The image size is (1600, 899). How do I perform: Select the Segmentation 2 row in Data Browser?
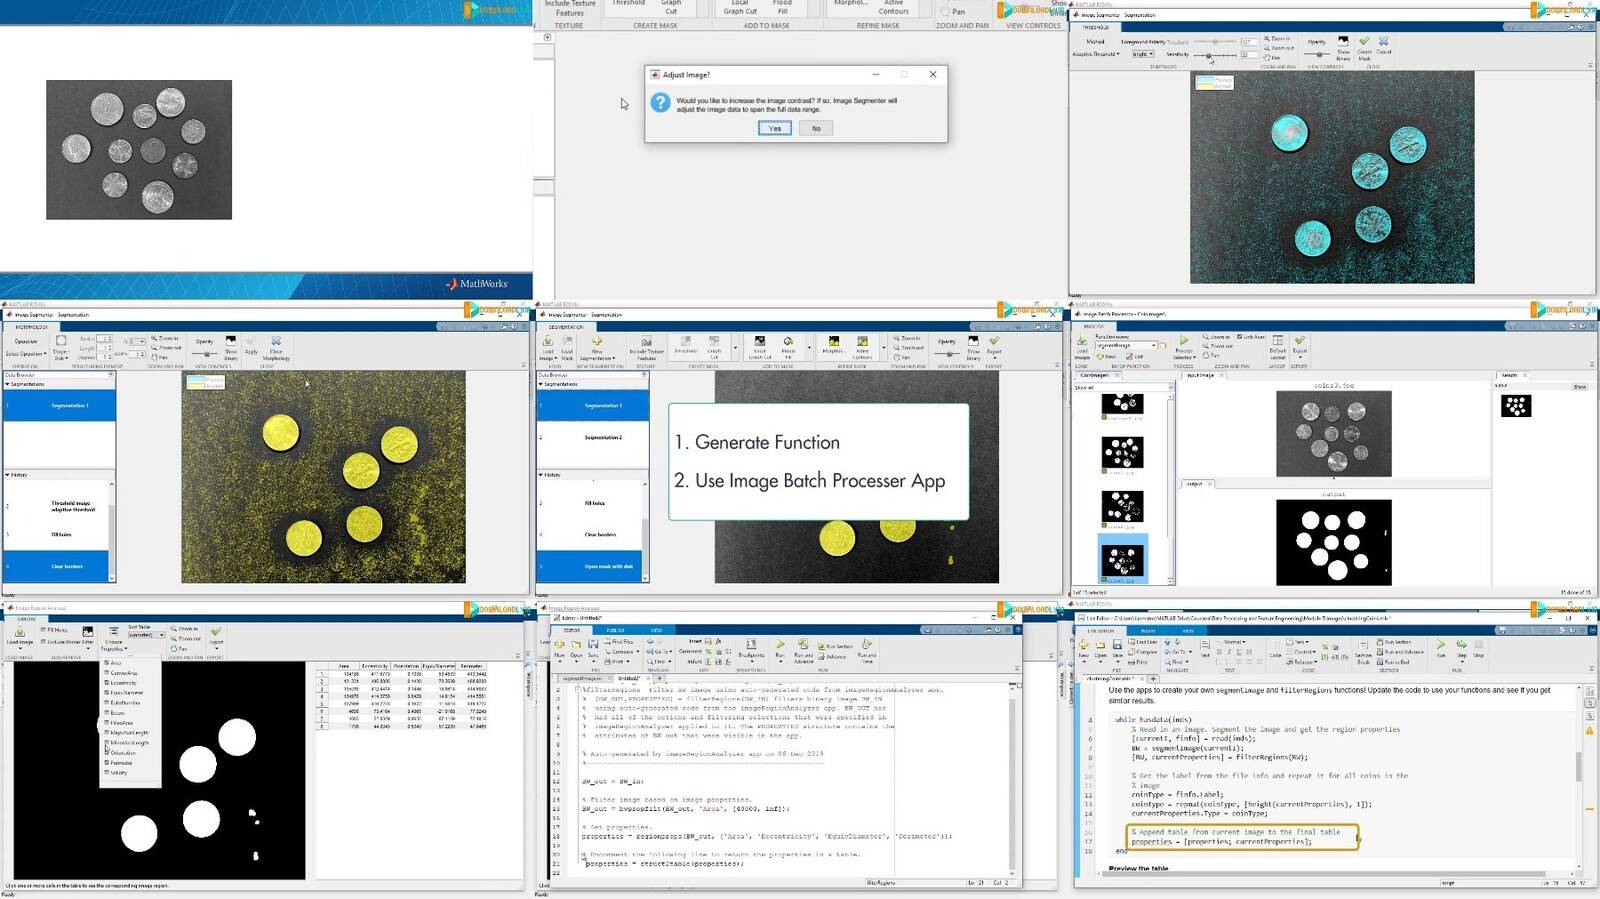tap(593, 437)
